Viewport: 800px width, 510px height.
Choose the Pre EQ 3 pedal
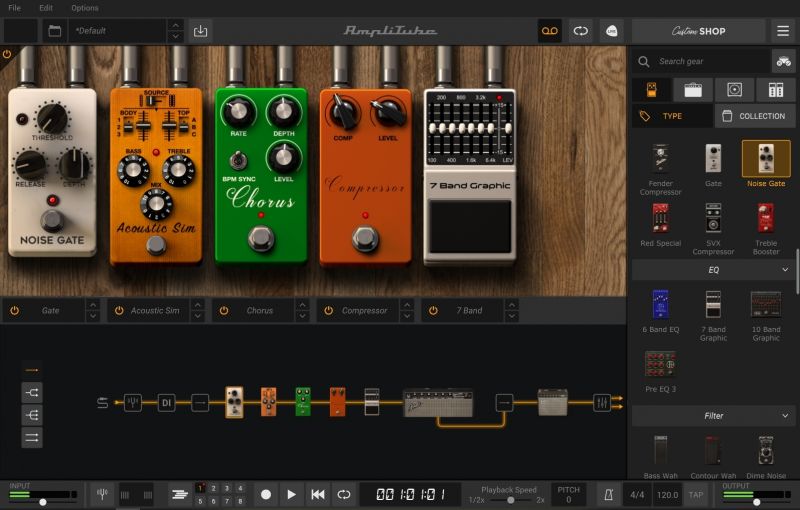point(661,371)
